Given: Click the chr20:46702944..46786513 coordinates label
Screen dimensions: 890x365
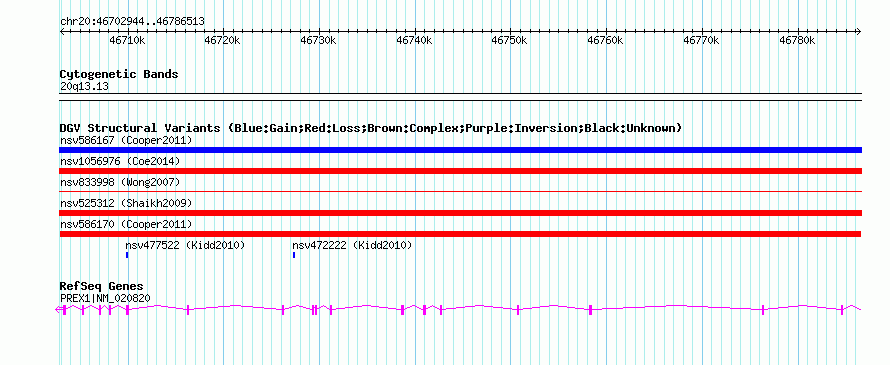Looking at the screenshot, I should [x=132, y=22].
